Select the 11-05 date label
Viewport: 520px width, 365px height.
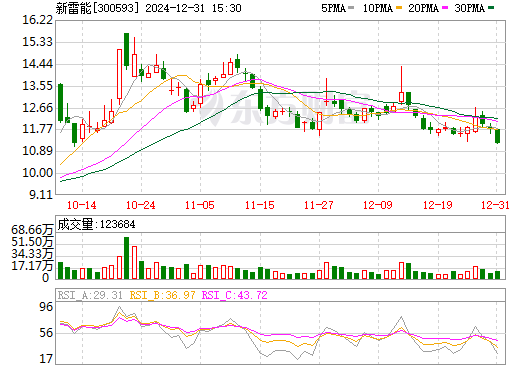coord(200,205)
